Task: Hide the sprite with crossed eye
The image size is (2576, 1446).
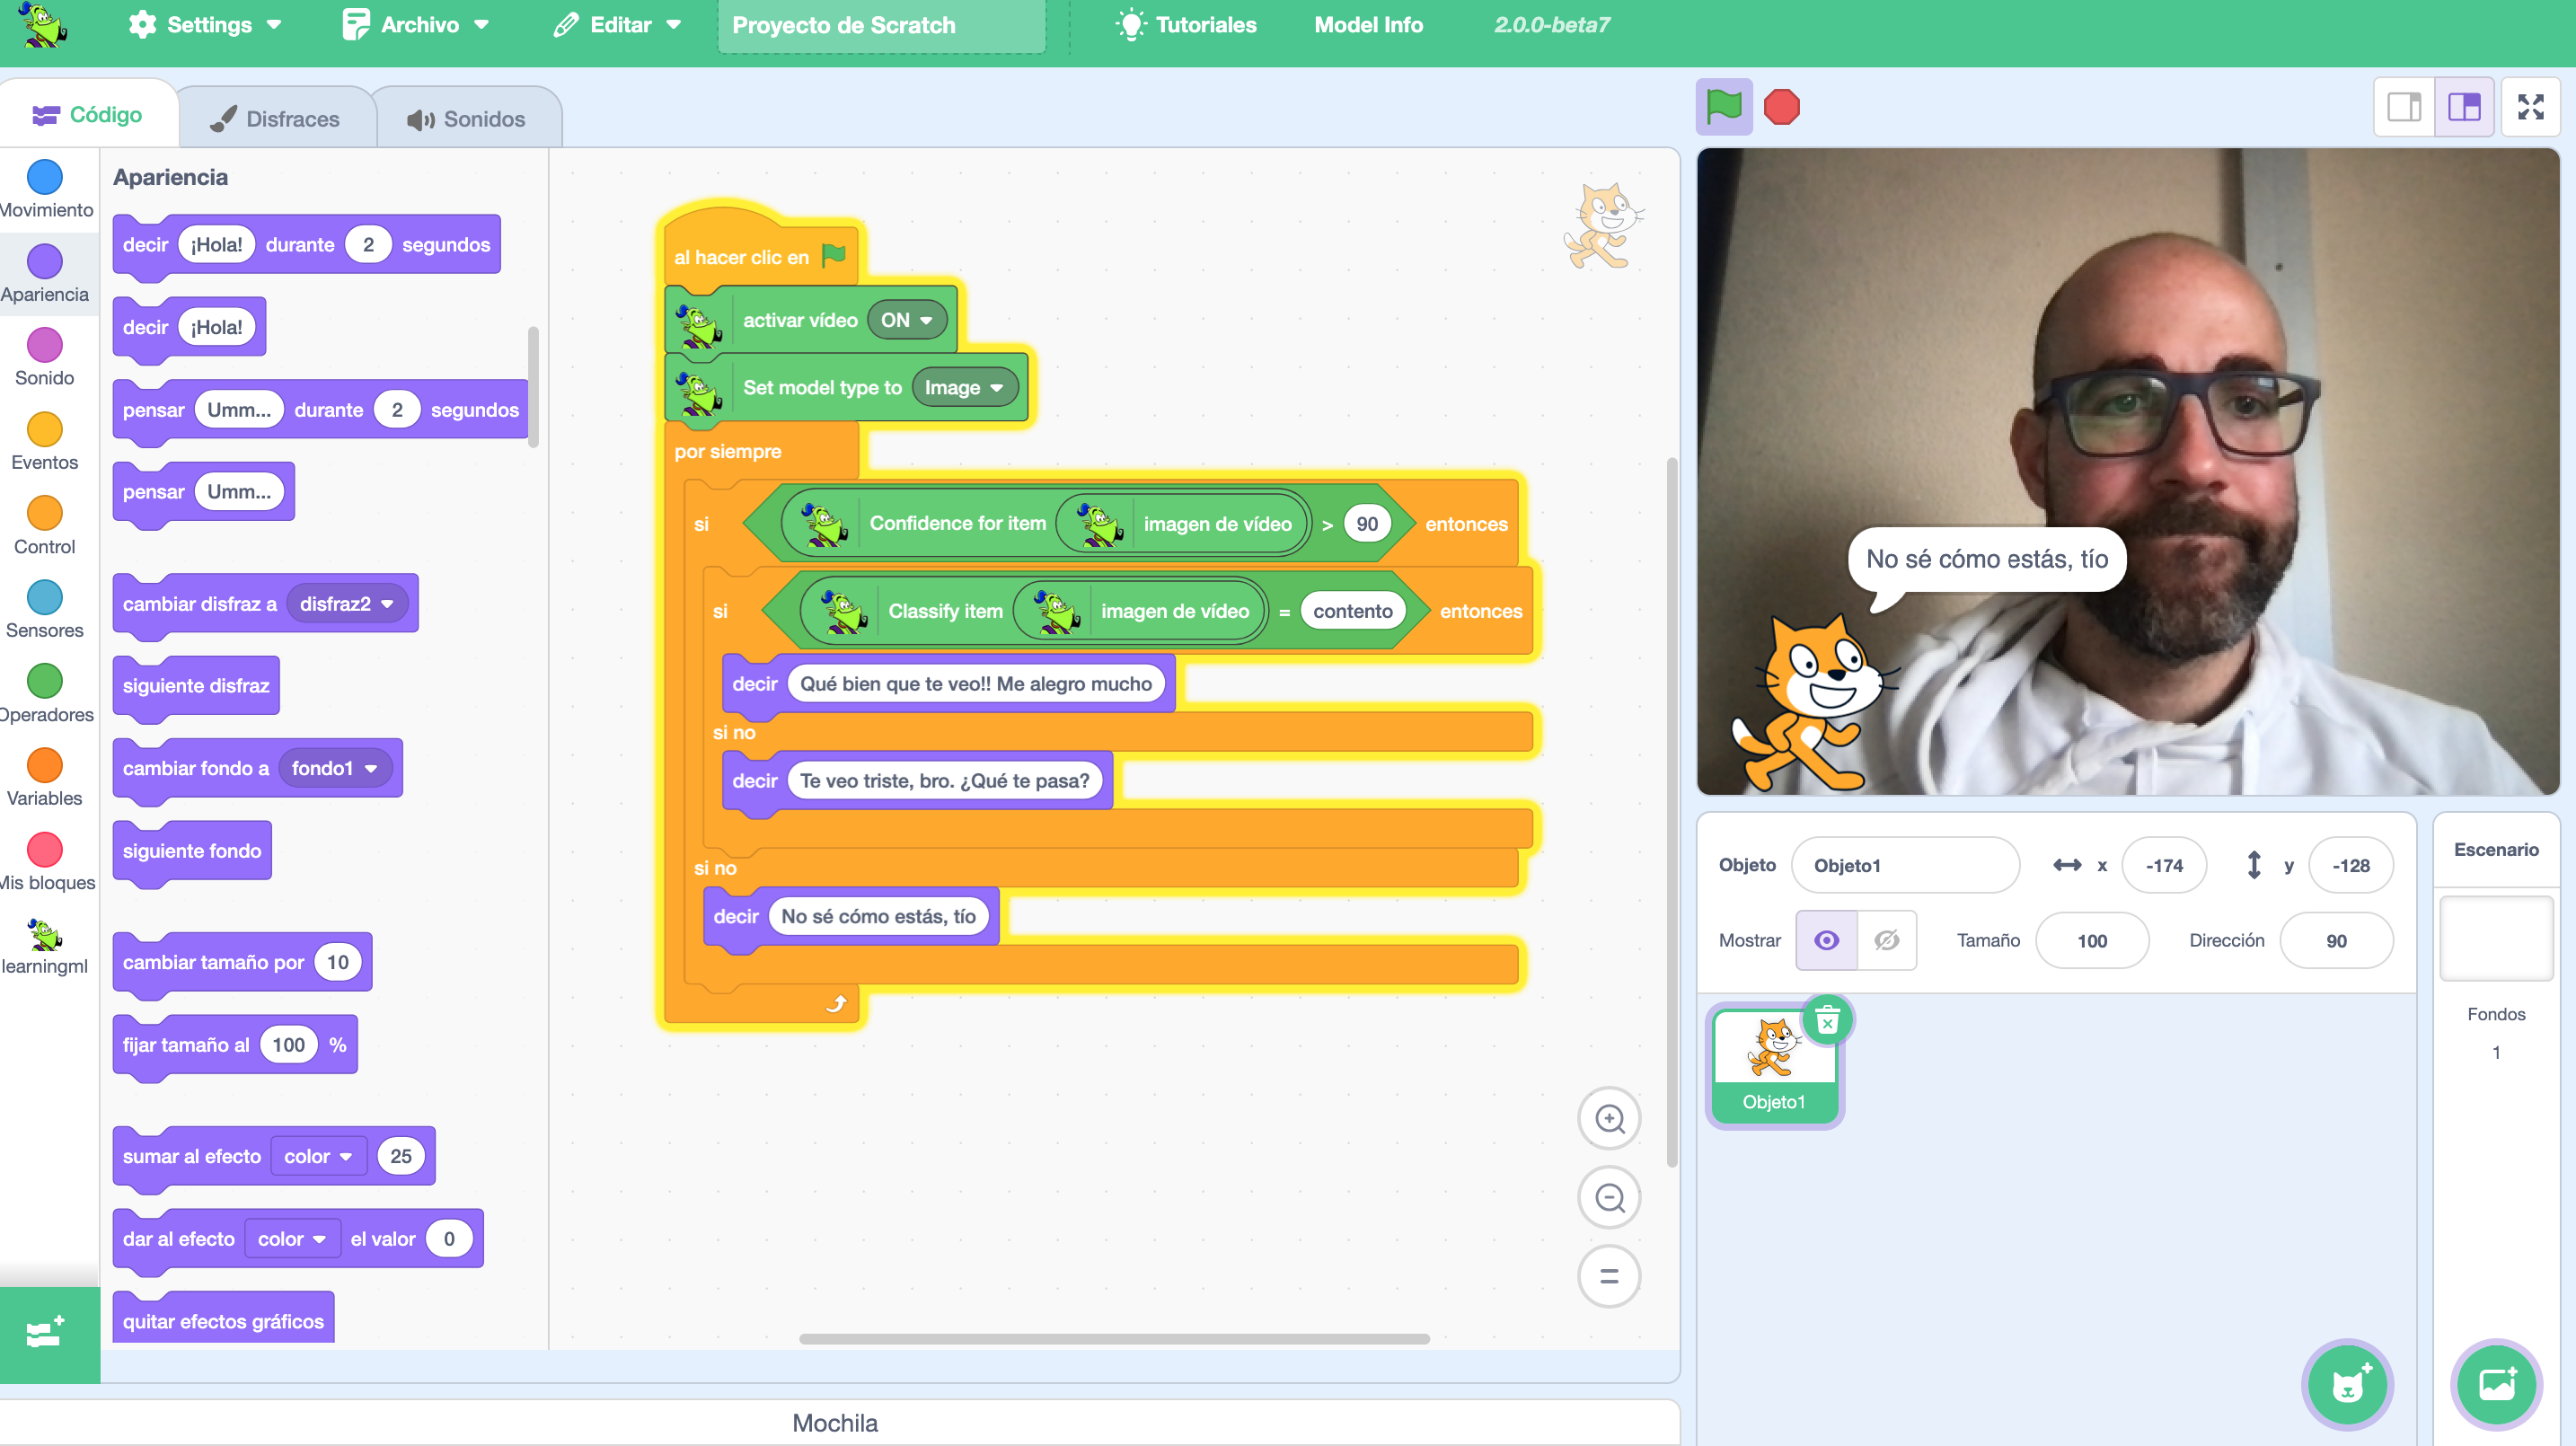Action: point(1886,940)
